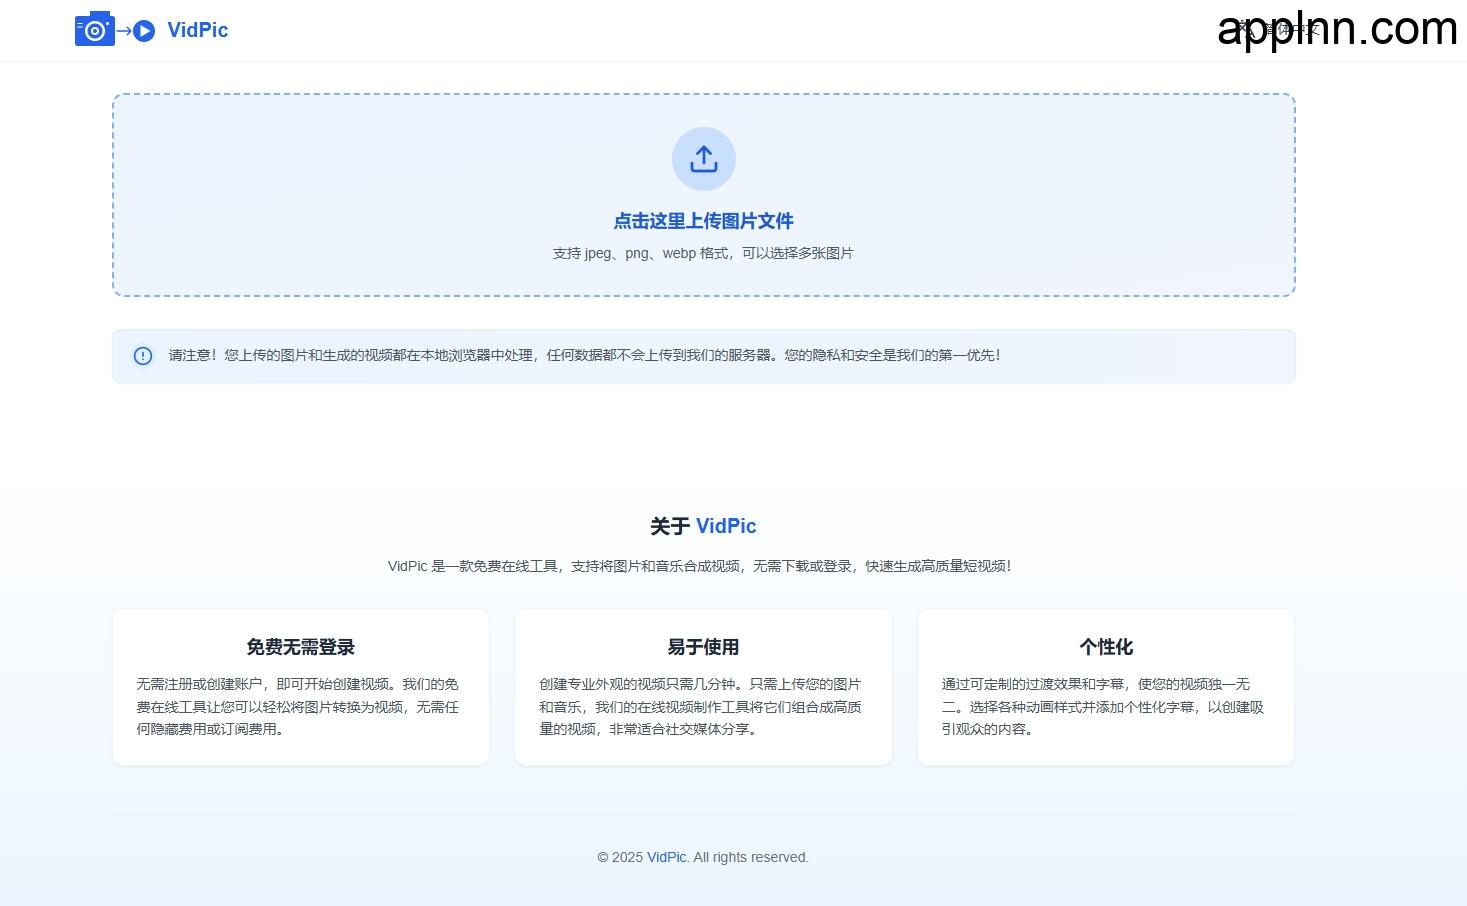Click the 免费无需登录 card heading

(x=301, y=647)
